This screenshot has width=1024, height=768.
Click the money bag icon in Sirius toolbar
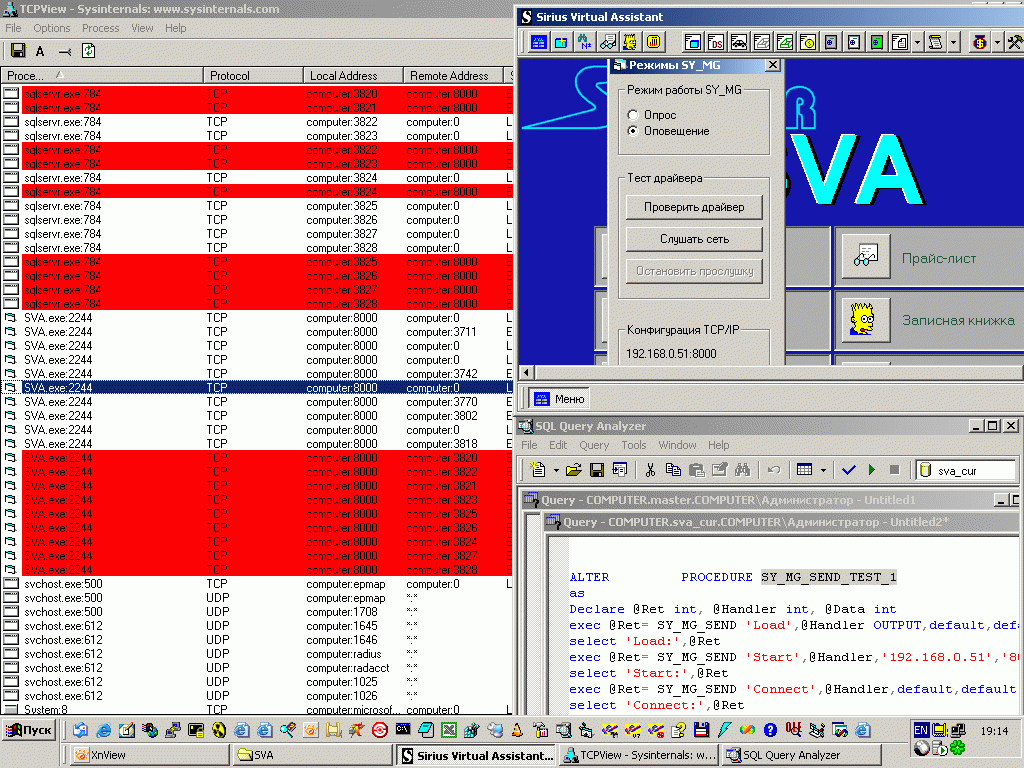point(980,42)
